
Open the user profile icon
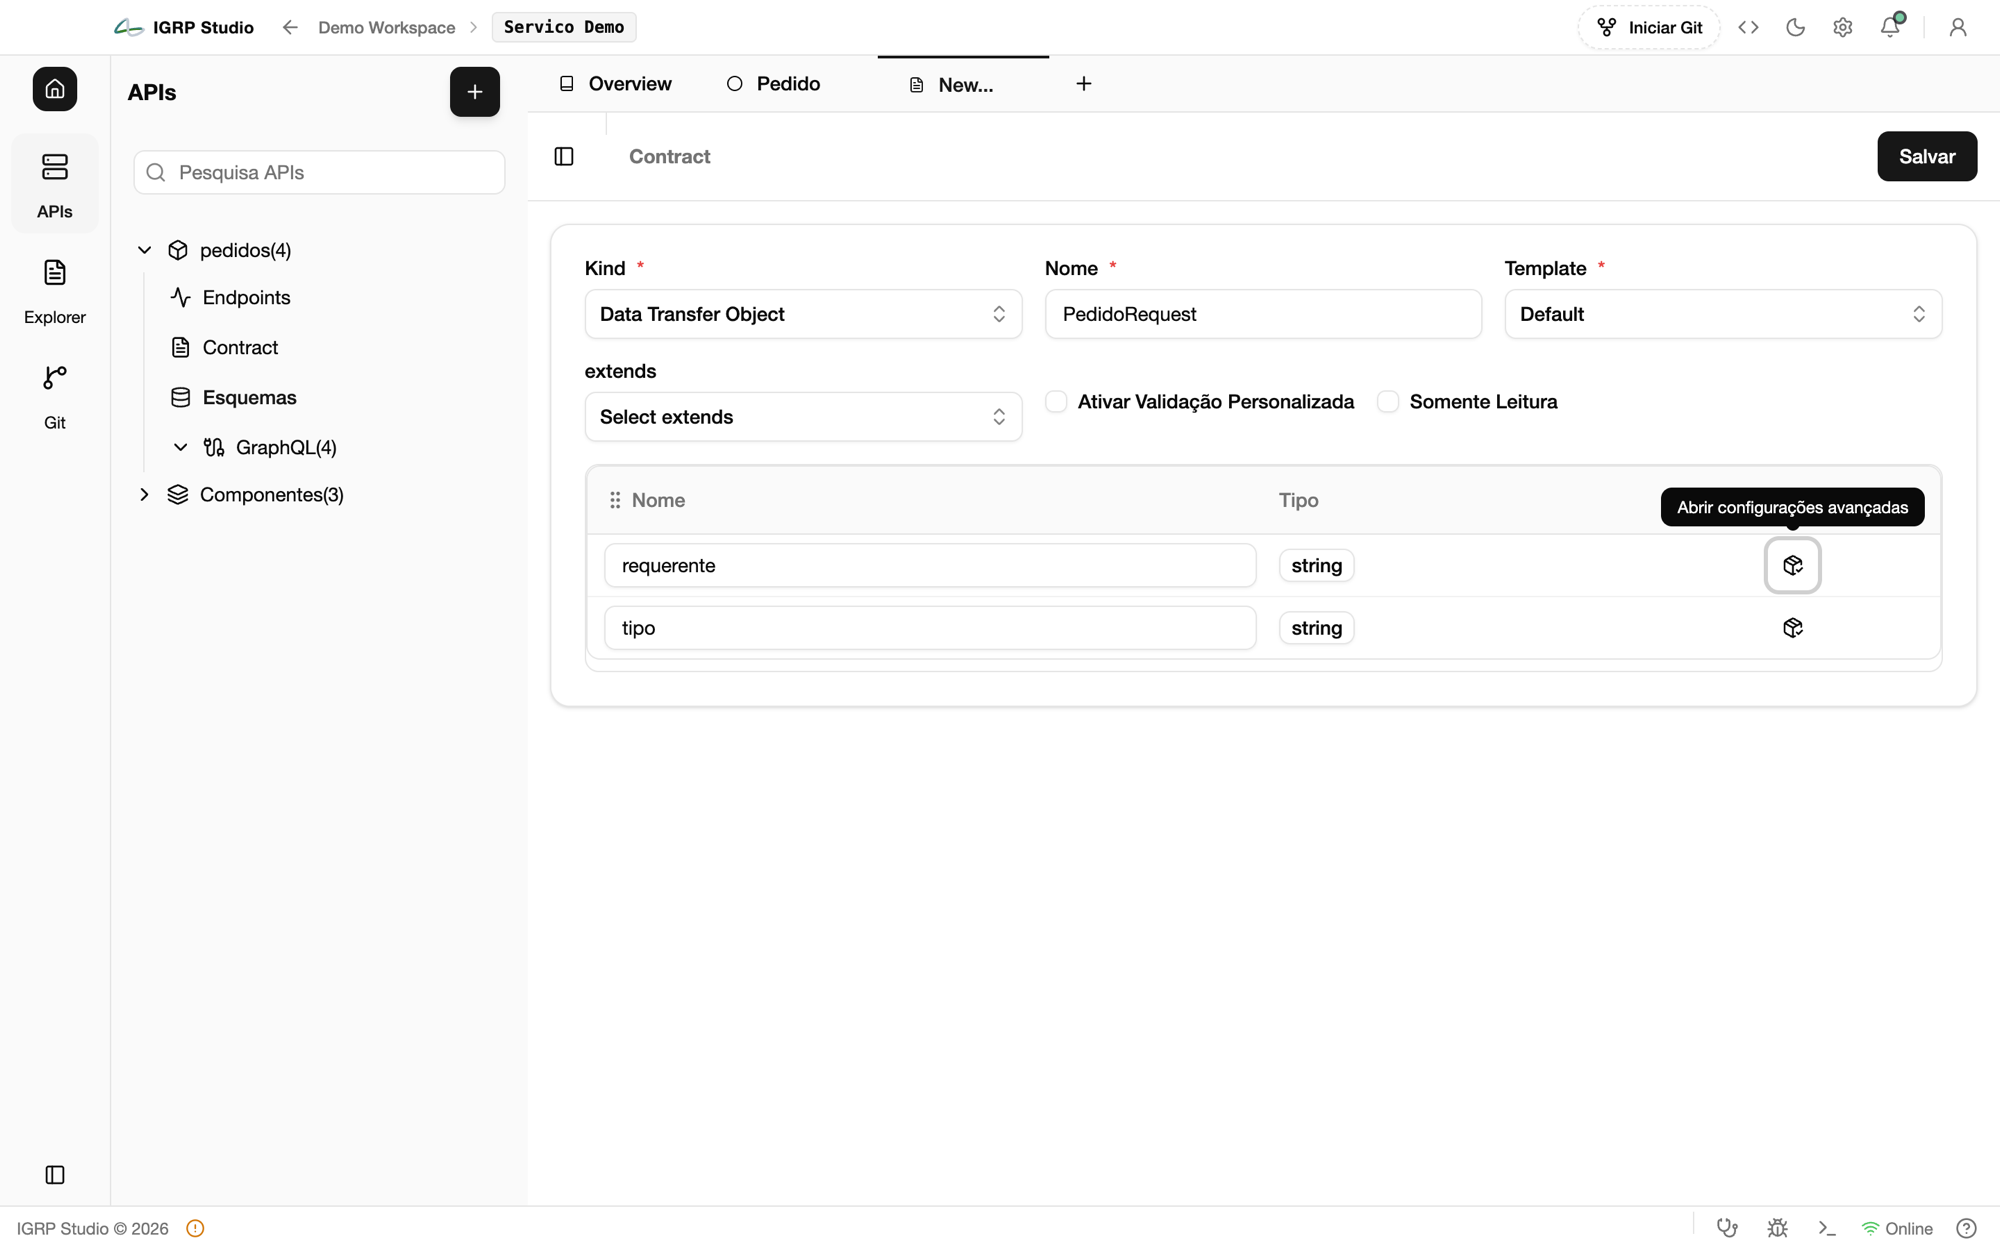coord(1957,27)
